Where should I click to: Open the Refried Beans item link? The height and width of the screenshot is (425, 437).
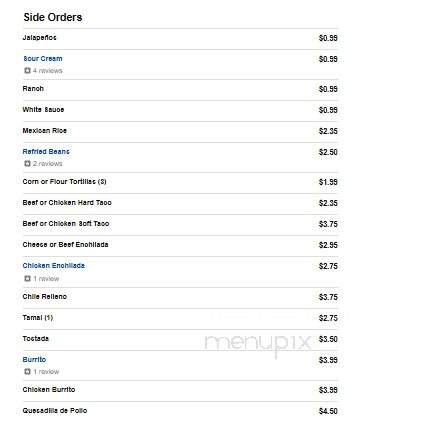click(46, 152)
